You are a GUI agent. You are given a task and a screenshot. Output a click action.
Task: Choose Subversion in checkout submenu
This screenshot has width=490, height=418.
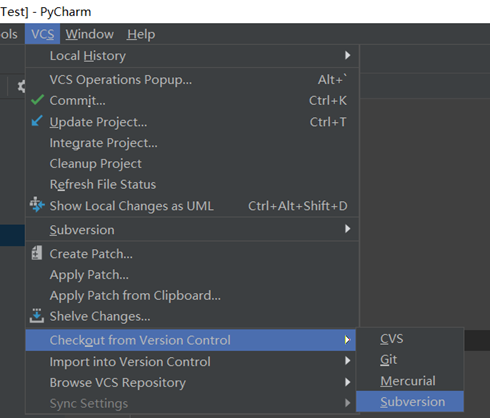click(410, 402)
